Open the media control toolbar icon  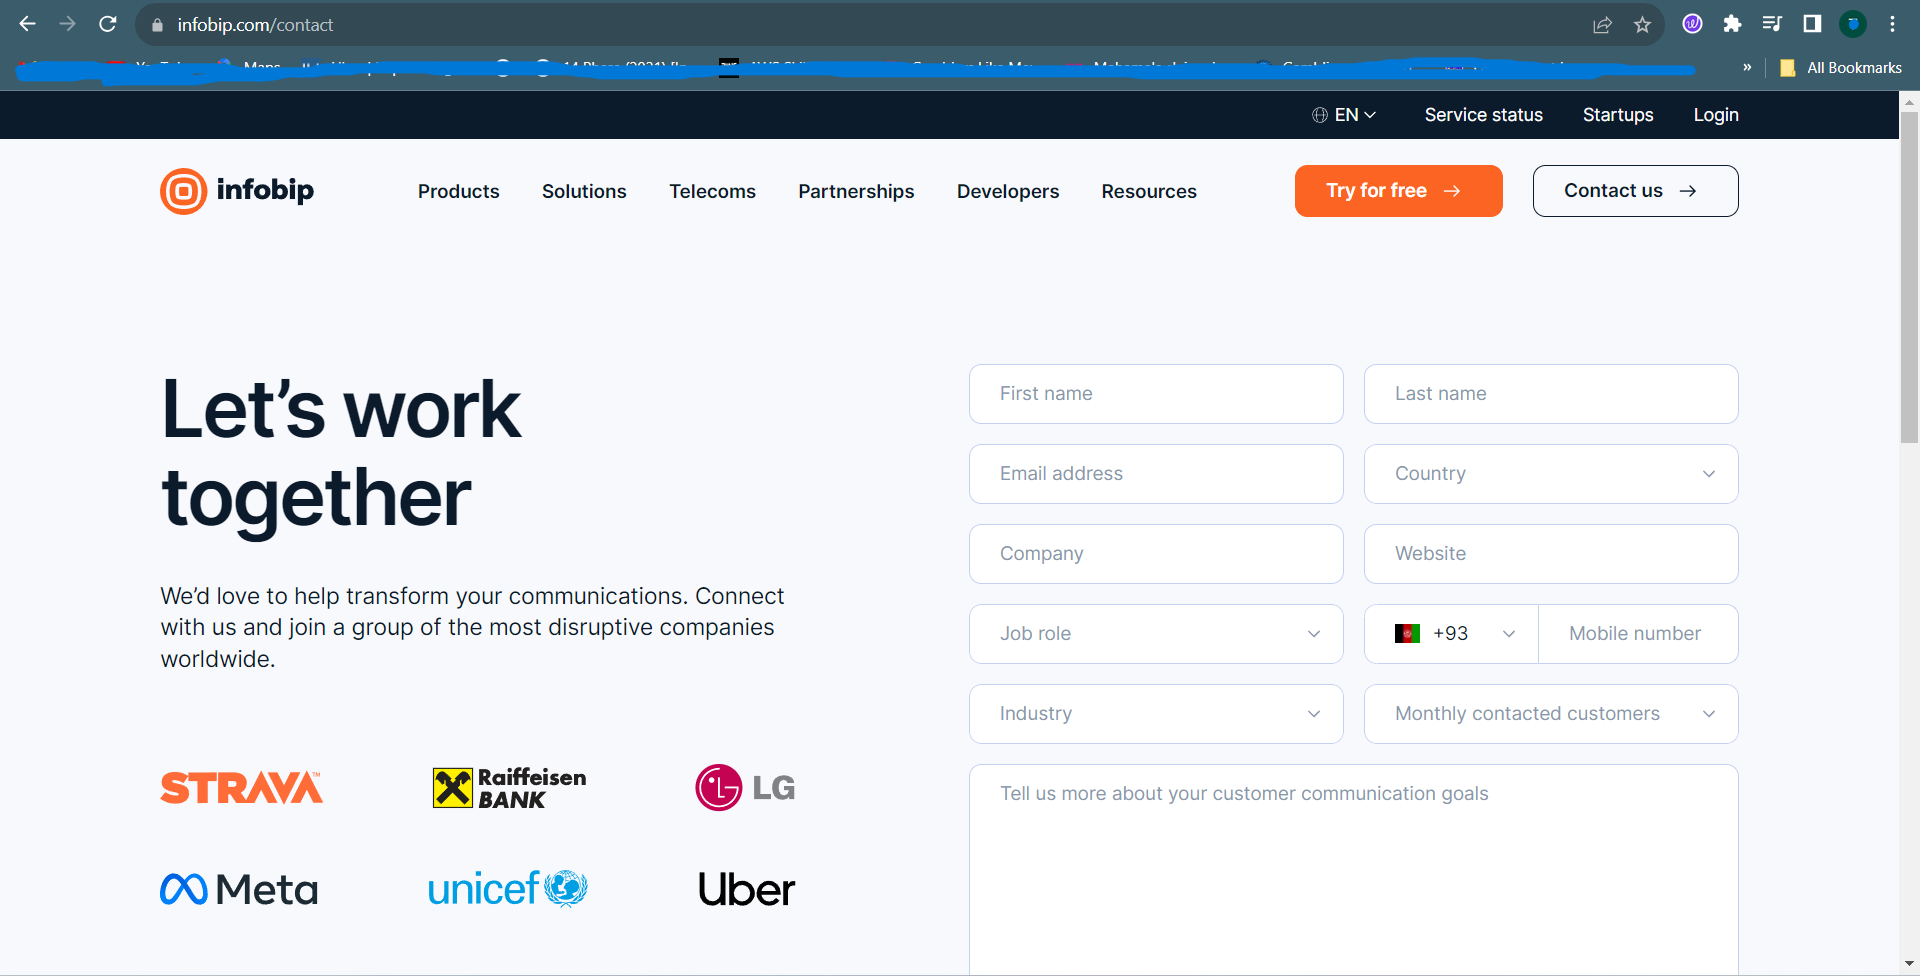[x=1772, y=24]
